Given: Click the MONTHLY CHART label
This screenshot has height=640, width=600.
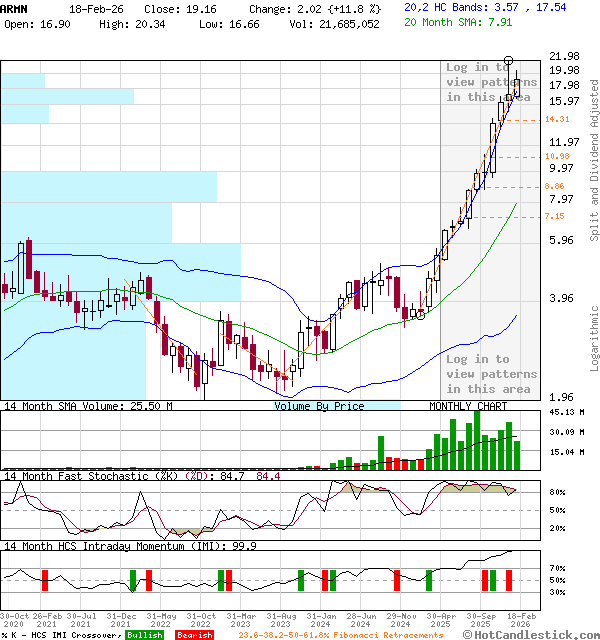Looking at the screenshot, I should [467, 406].
